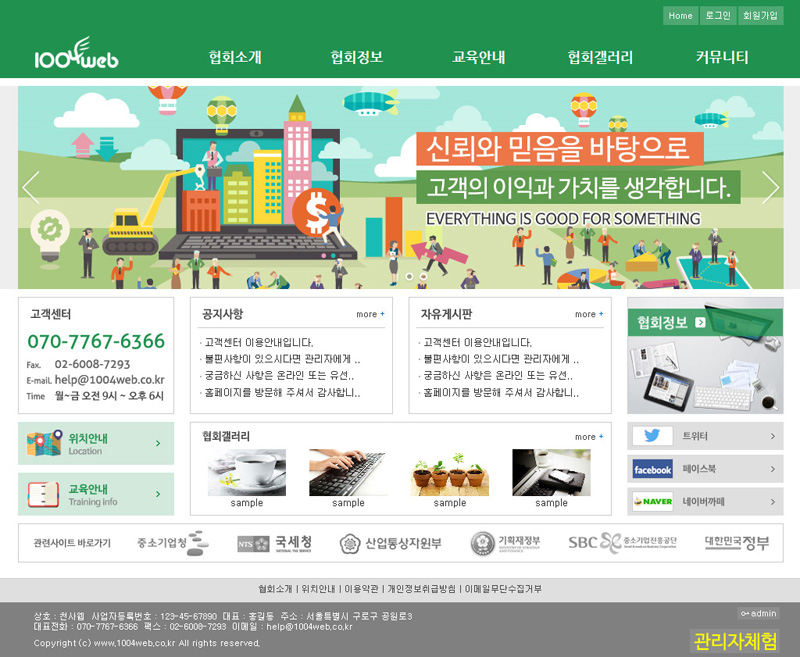The image size is (800, 657).
Task: Click the 1004web logo
Action: (x=76, y=55)
